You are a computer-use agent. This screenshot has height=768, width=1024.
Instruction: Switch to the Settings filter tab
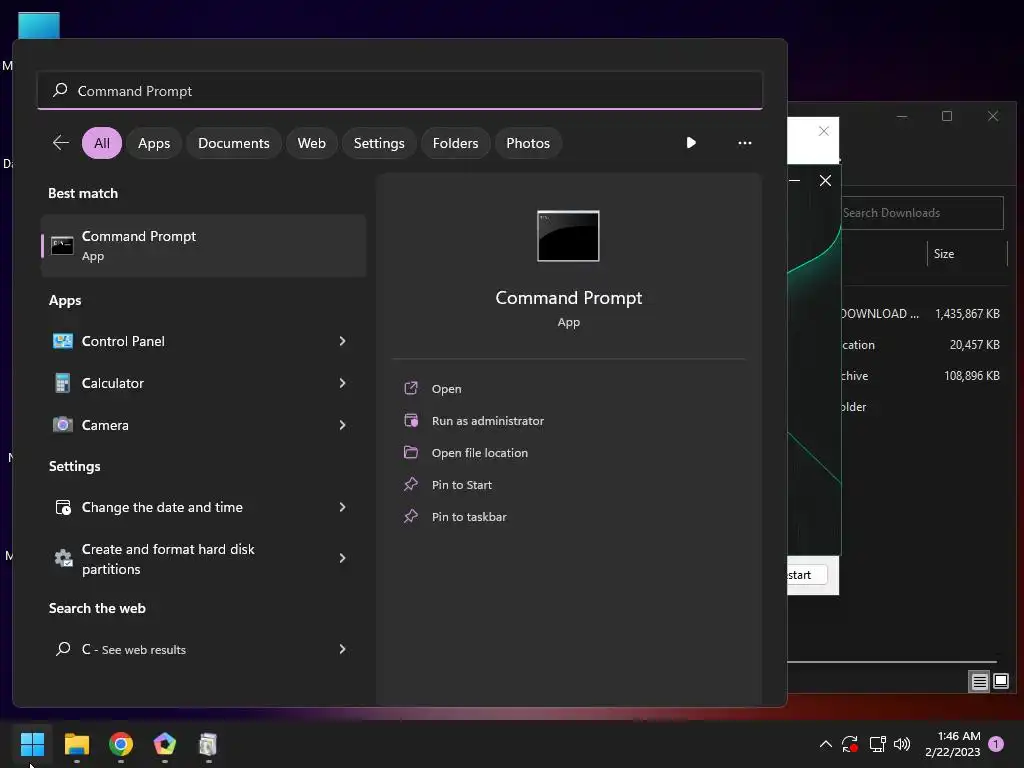(379, 143)
